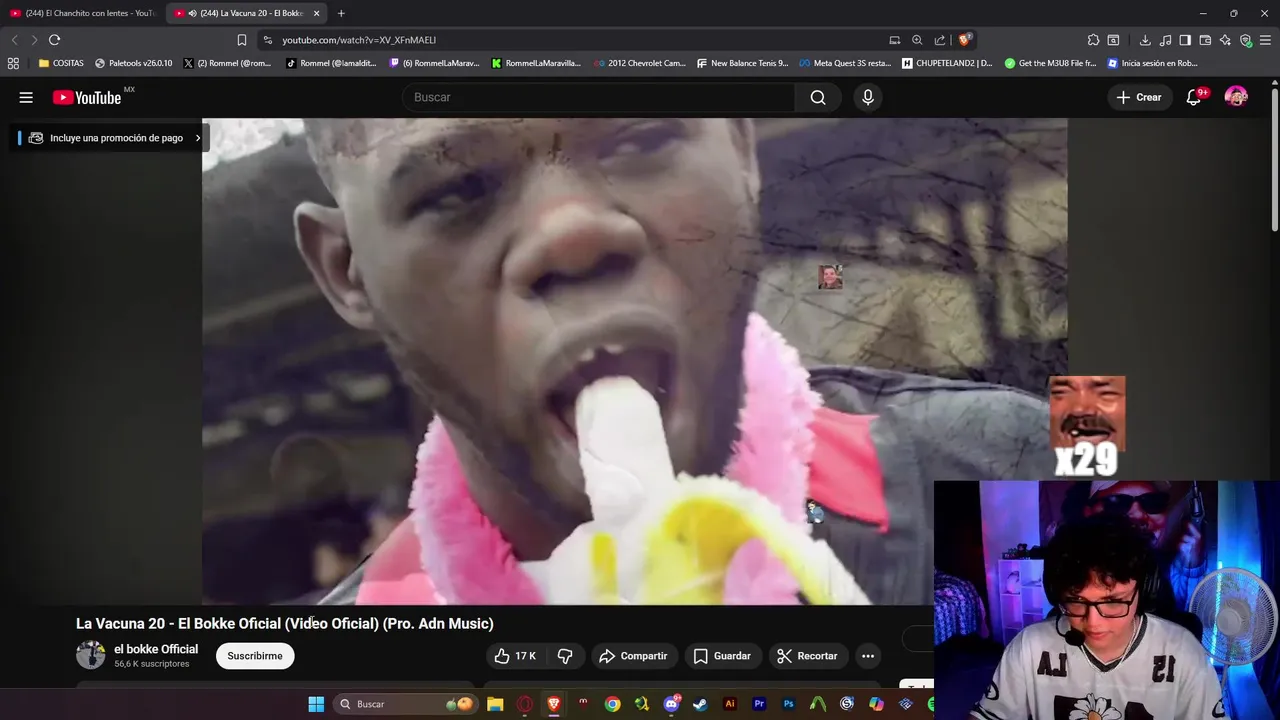Start voice search with the microphone

pos(868,97)
